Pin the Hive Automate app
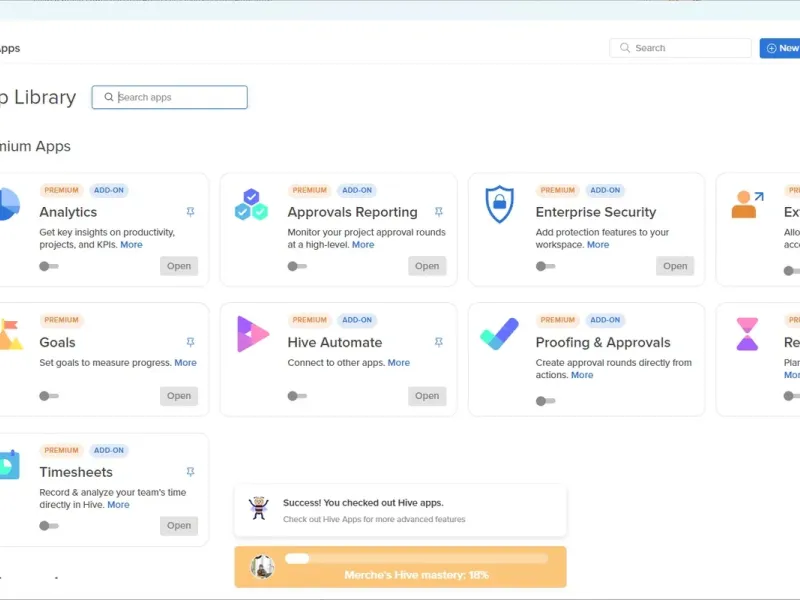Screen dimensions: 800x600 pos(439,342)
